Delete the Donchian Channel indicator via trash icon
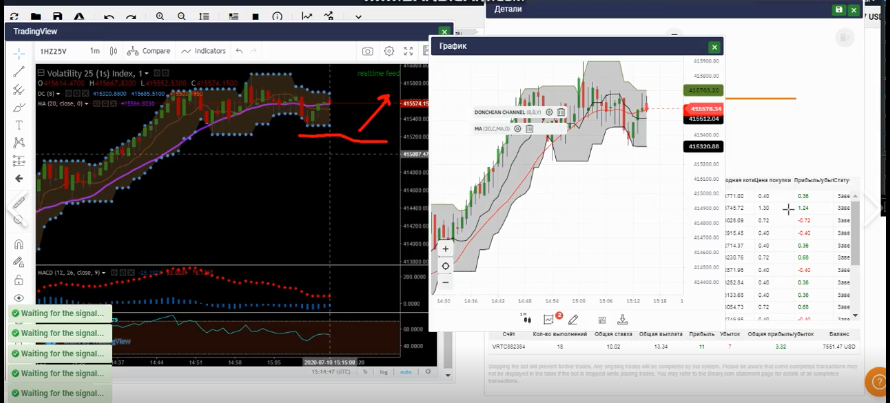The height and width of the screenshot is (403, 890). point(561,112)
